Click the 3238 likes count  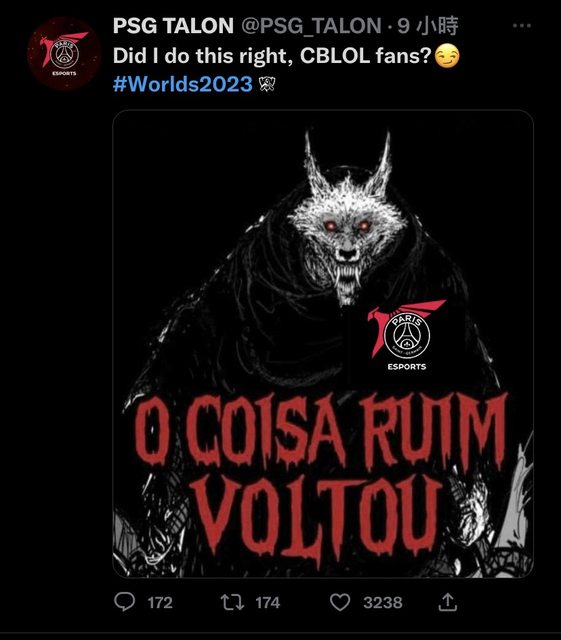click(x=383, y=603)
